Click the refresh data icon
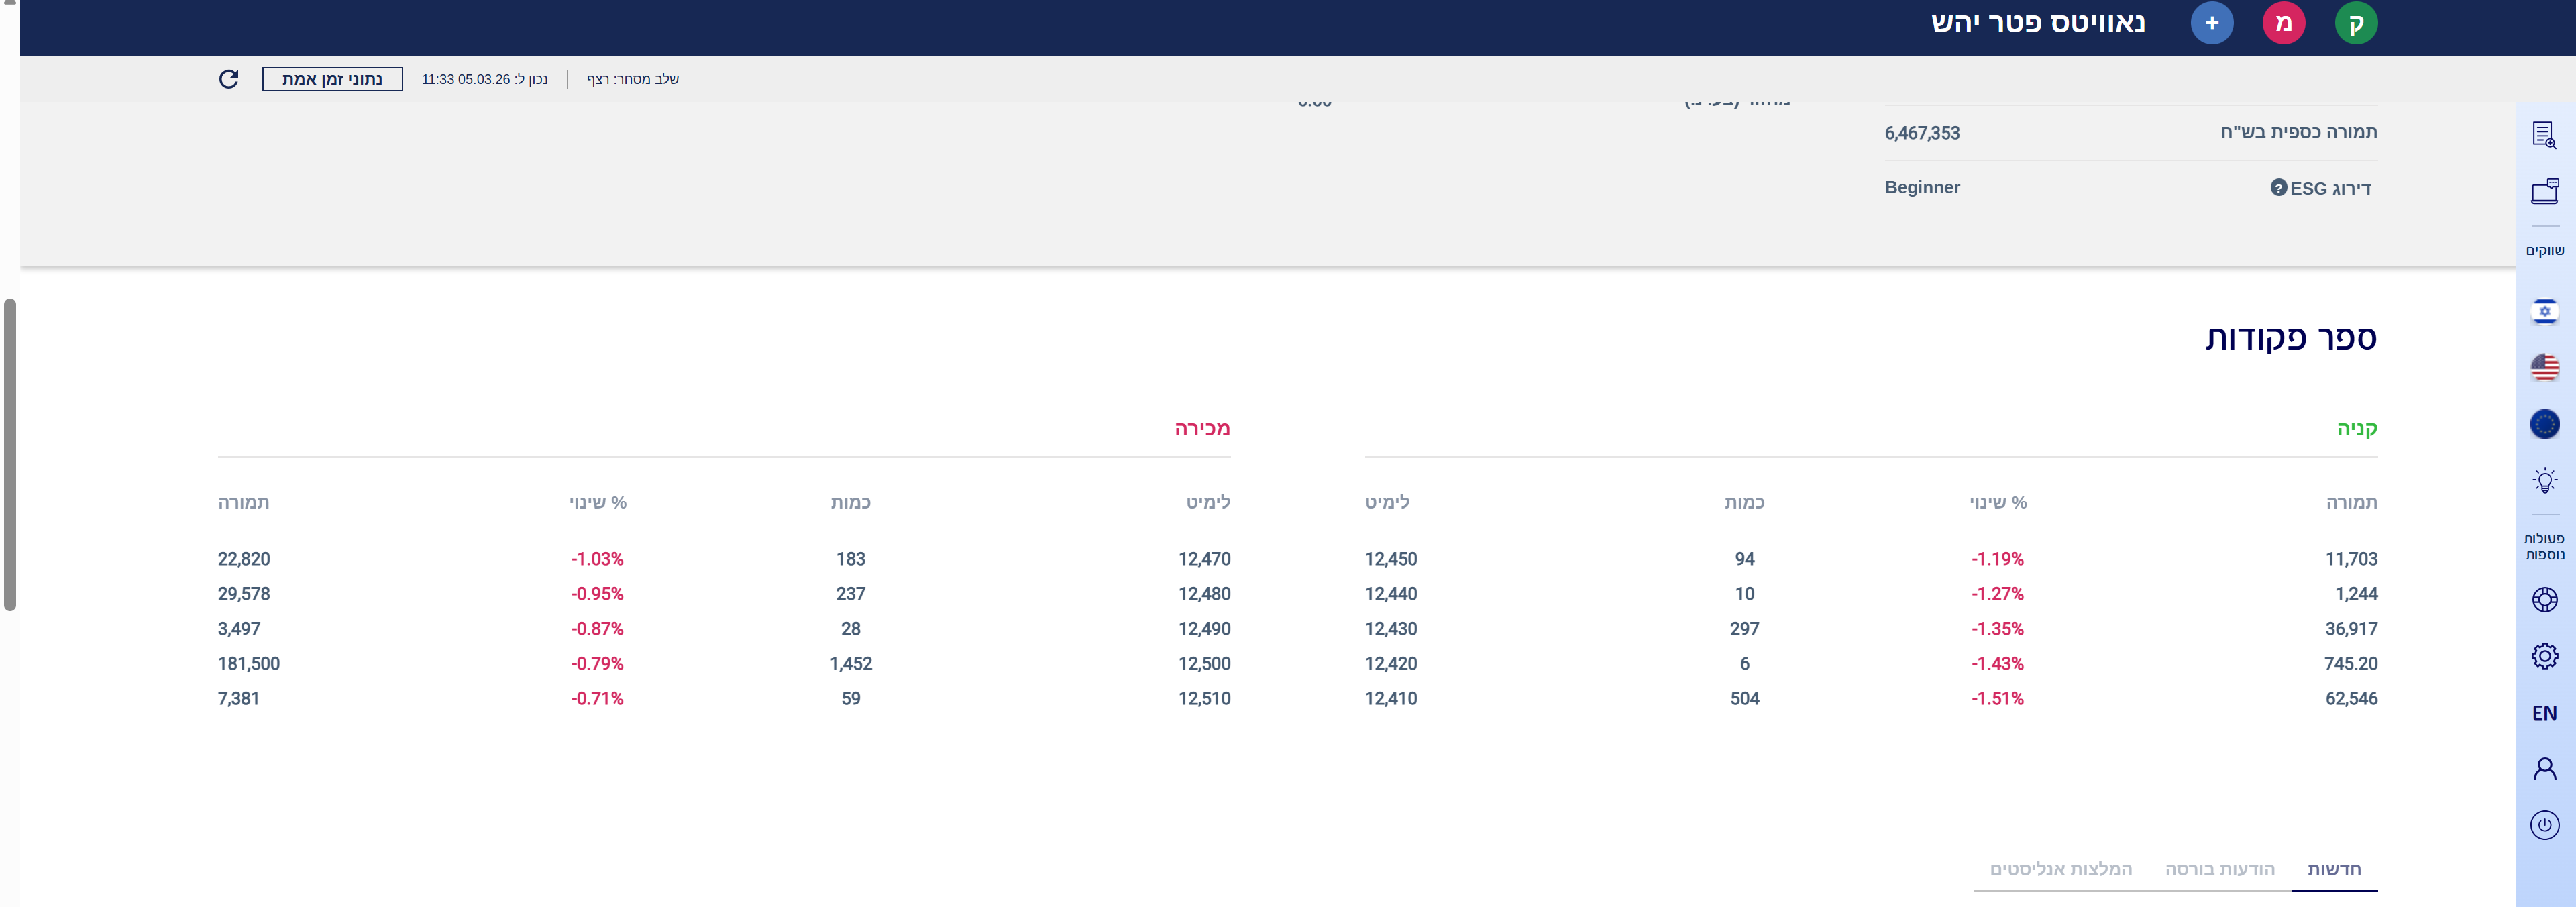Viewport: 2576px width, 907px height. click(229, 79)
